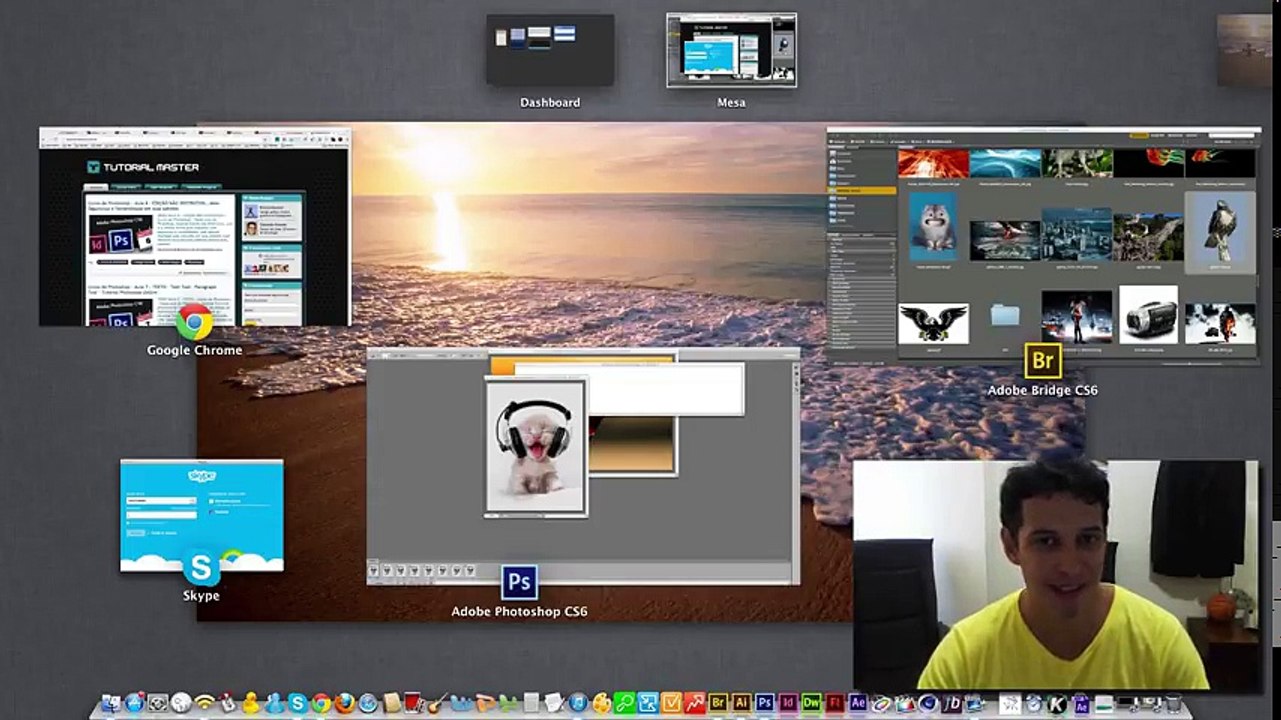Open Firefox from the Dock
This screenshot has height=720, width=1281.
coord(345,703)
